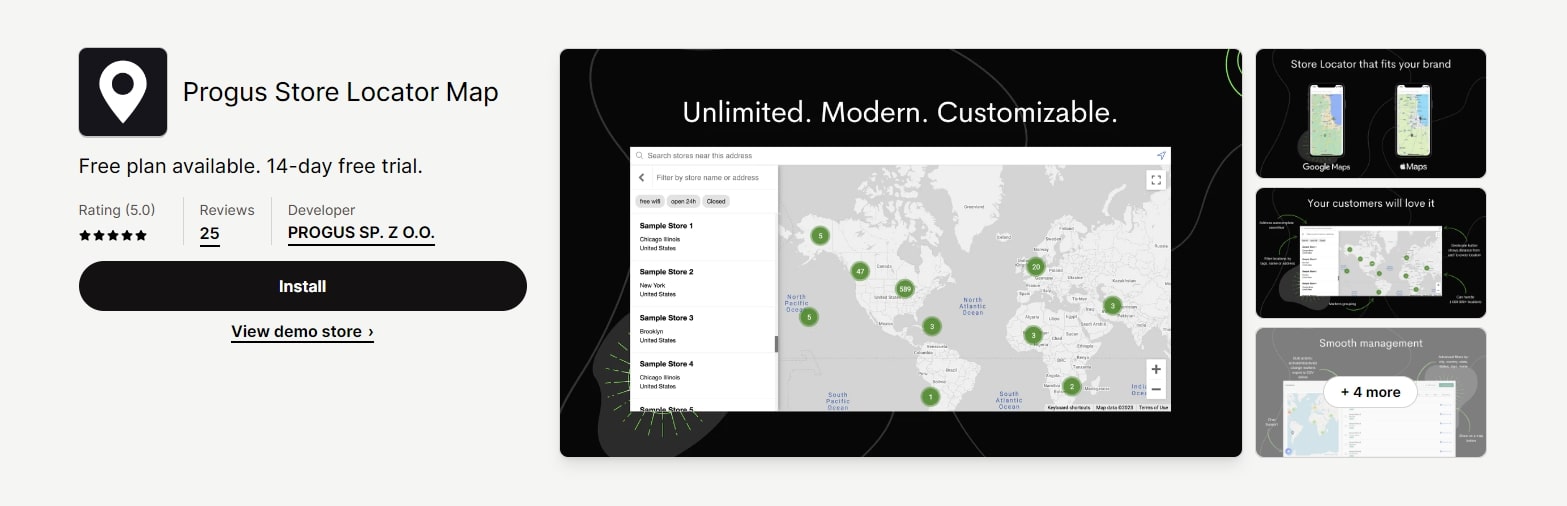Click the map zoom in plus button
1567x506 pixels.
click(x=1156, y=369)
